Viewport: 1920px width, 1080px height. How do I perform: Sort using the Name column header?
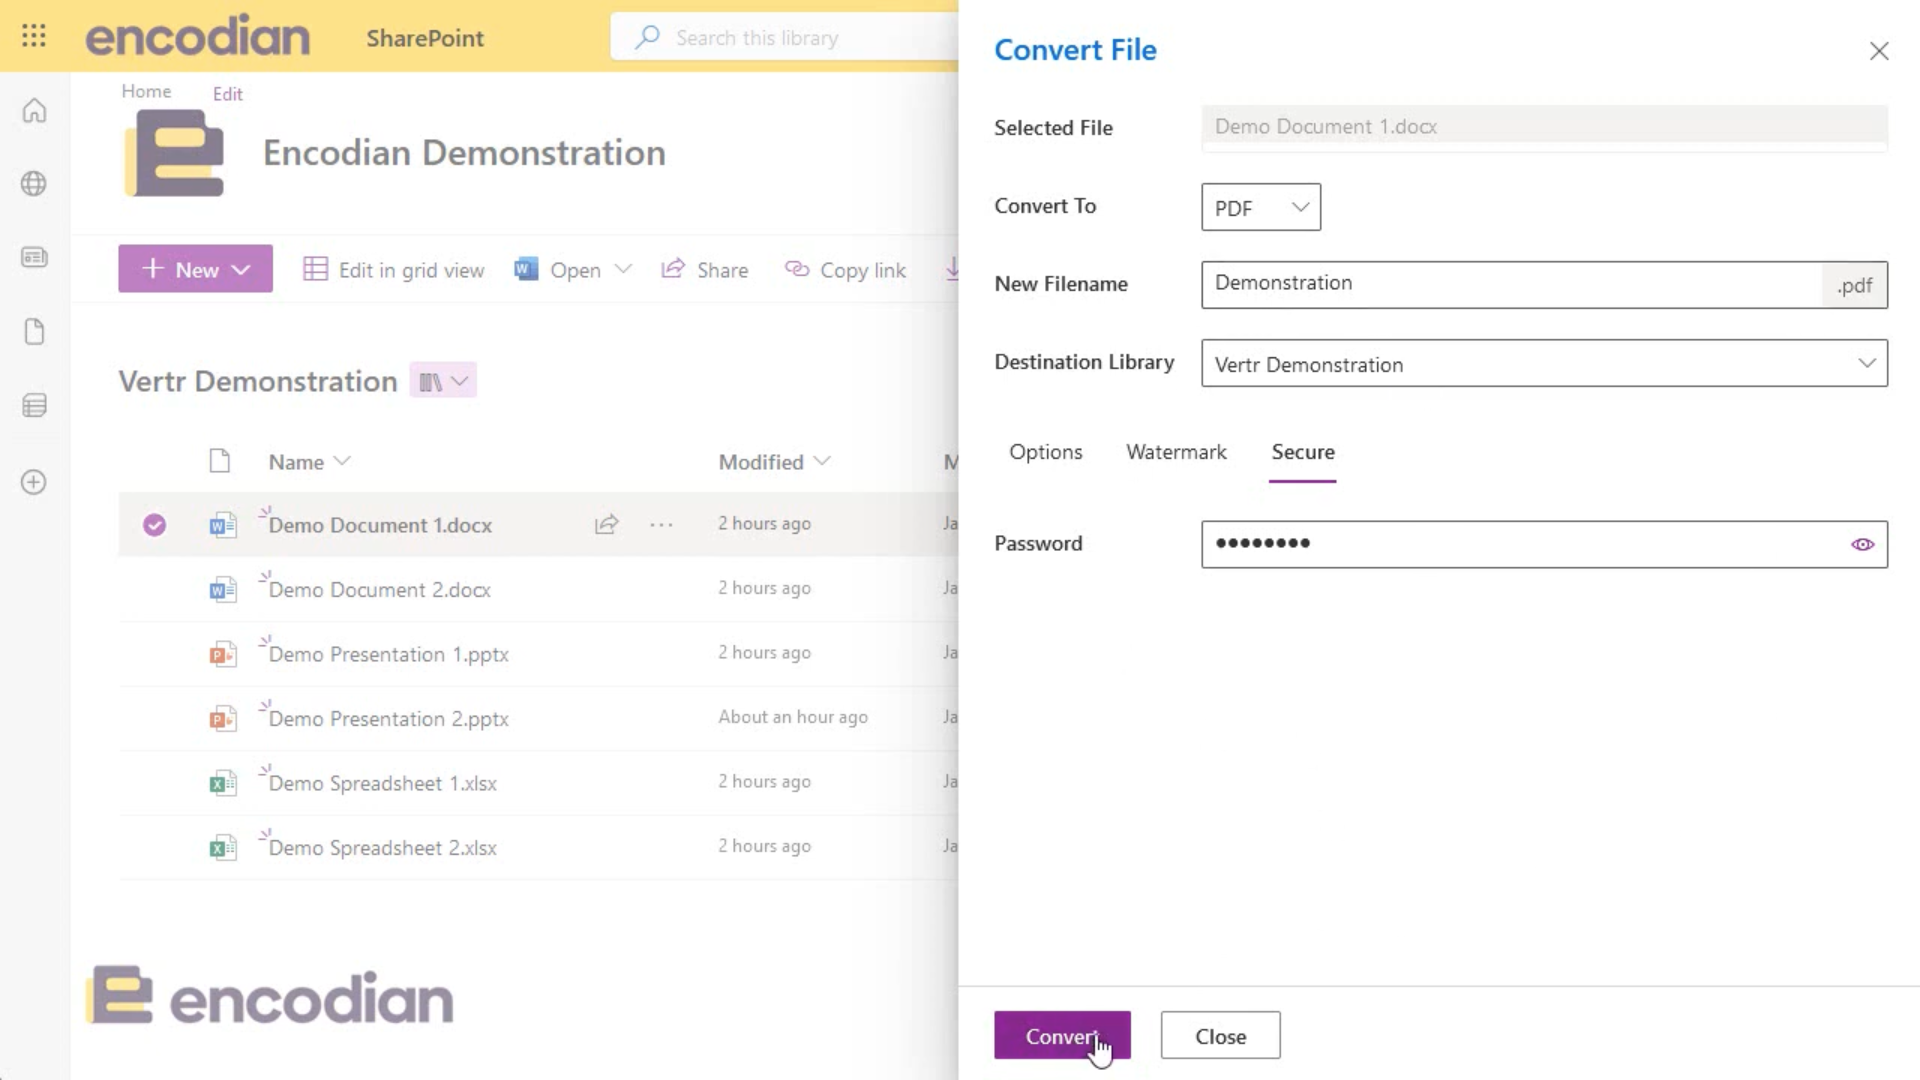[x=309, y=461]
